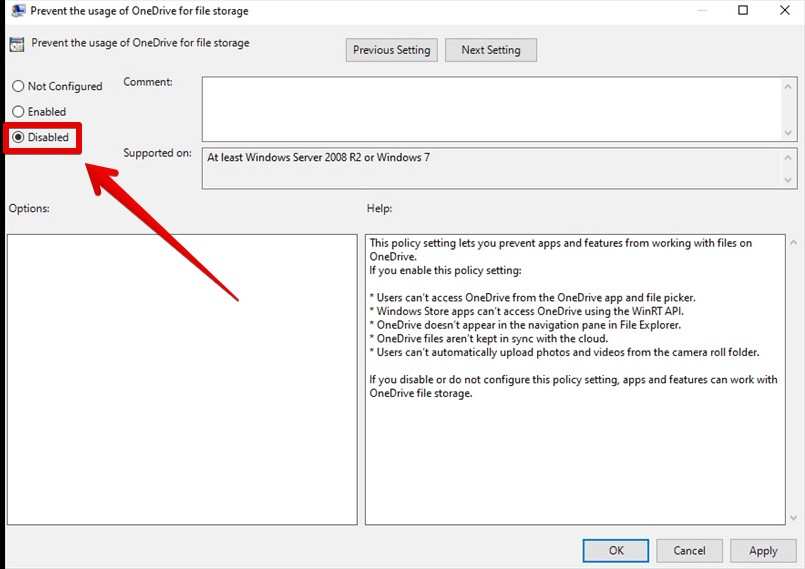Click the policy setting icon beside the heading
Image resolution: width=805 pixels, height=569 pixels.
[x=17, y=44]
